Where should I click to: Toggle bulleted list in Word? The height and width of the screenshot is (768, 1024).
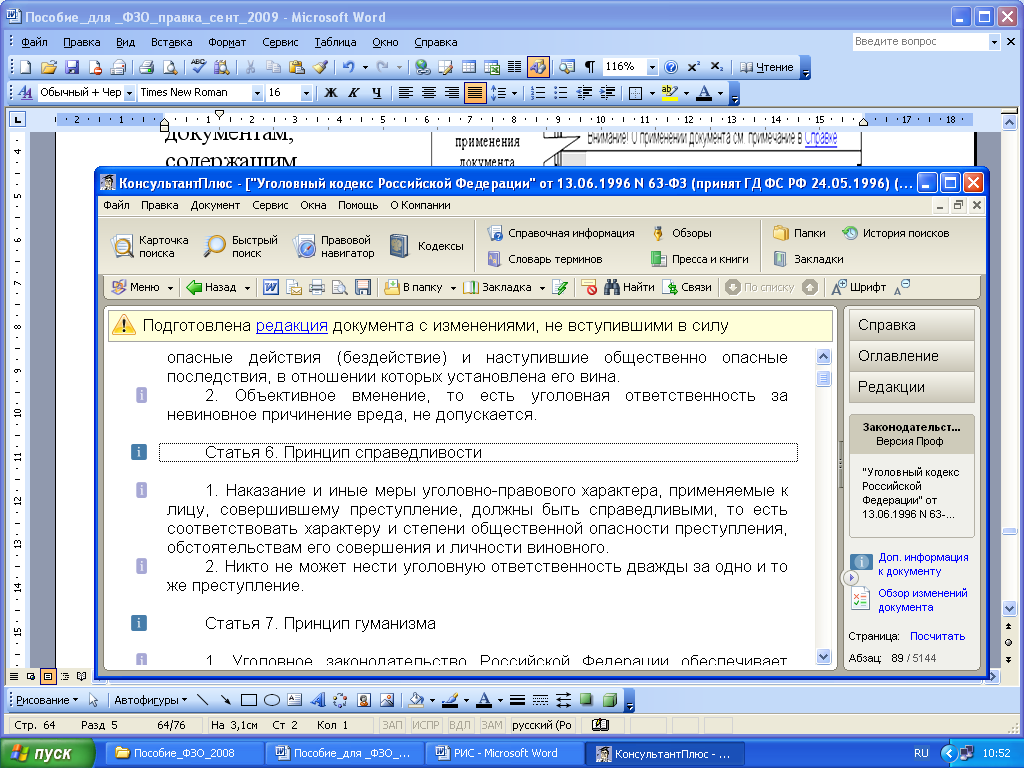(x=560, y=93)
